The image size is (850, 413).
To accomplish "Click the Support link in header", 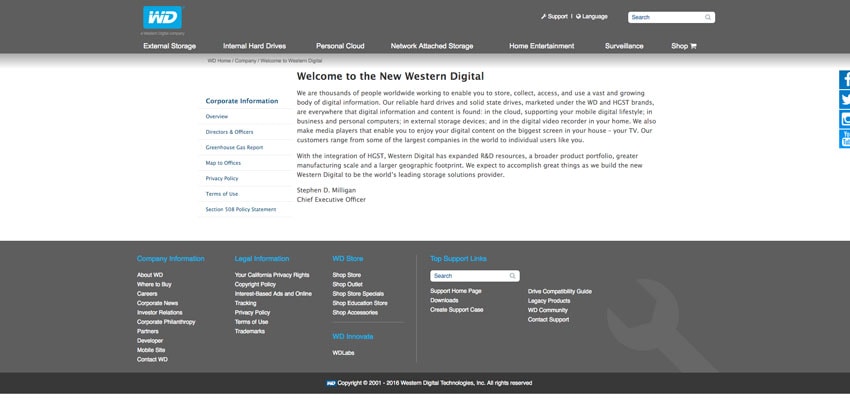I will [557, 17].
